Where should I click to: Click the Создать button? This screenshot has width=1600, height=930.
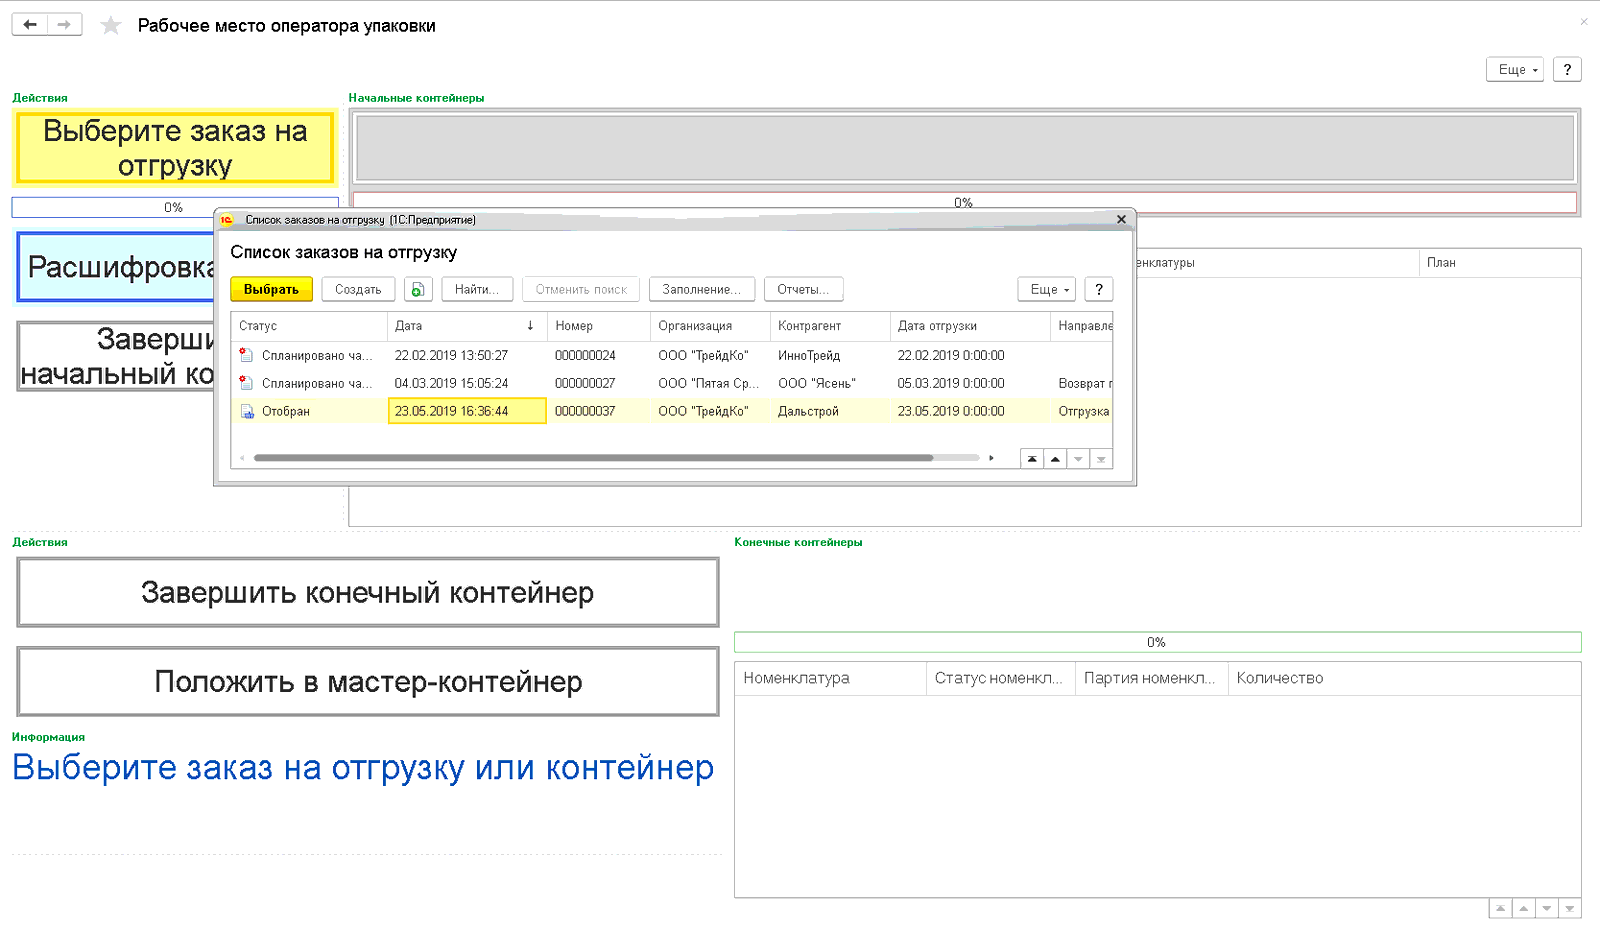pyautogui.click(x=358, y=289)
